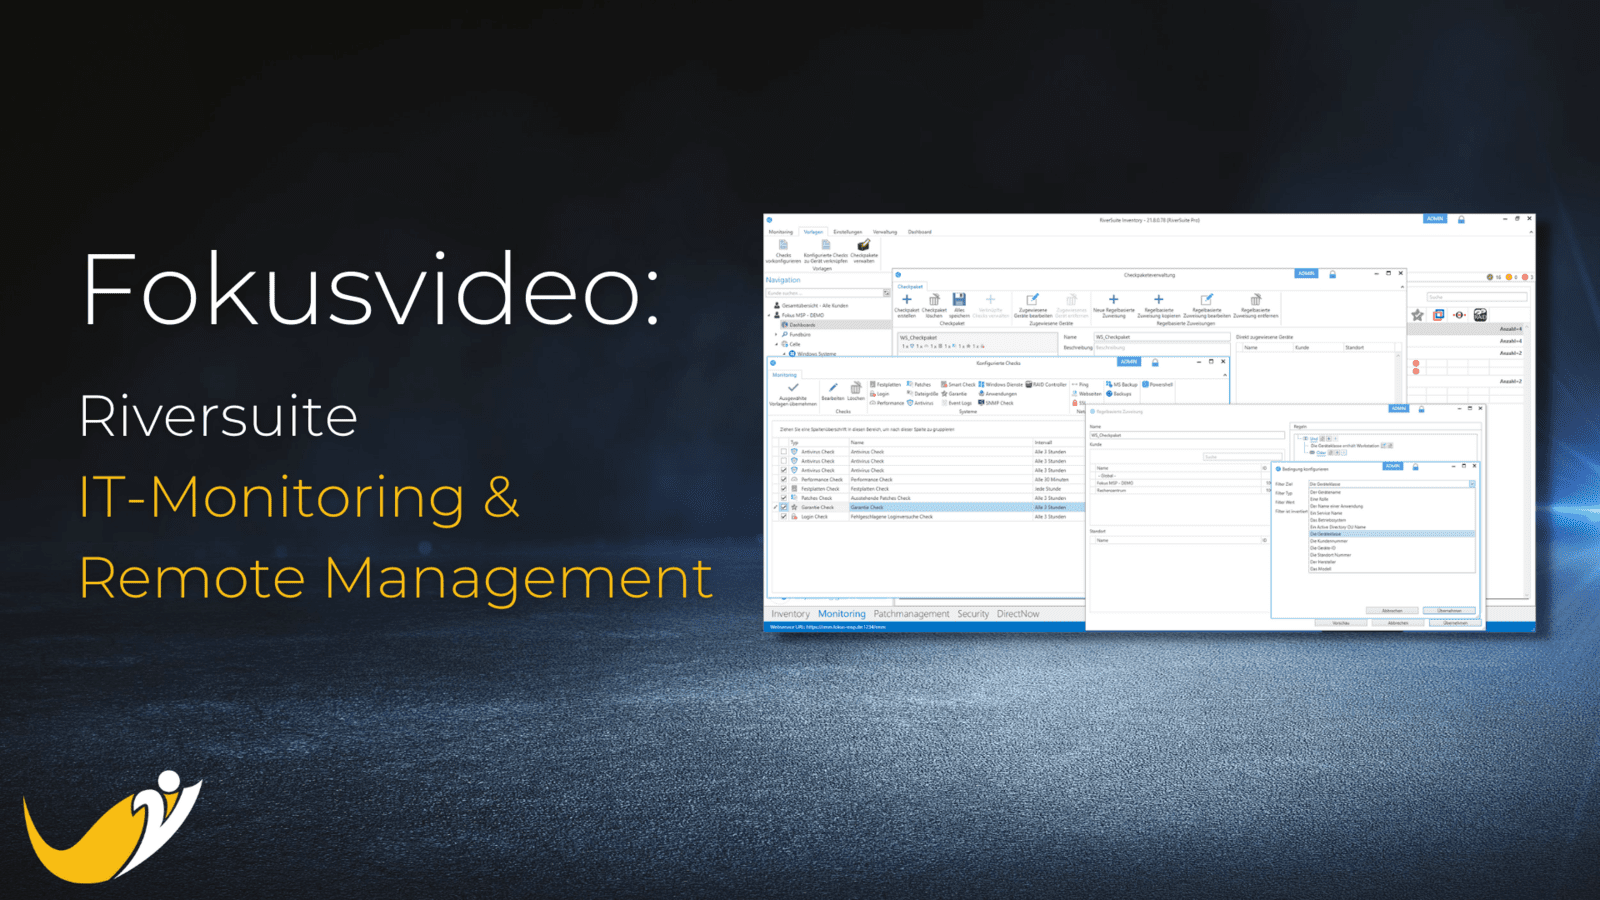The width and height of the screenshot is (1600, 900).
Task: Click lock icon in main window title bar
Action: 1461,220
